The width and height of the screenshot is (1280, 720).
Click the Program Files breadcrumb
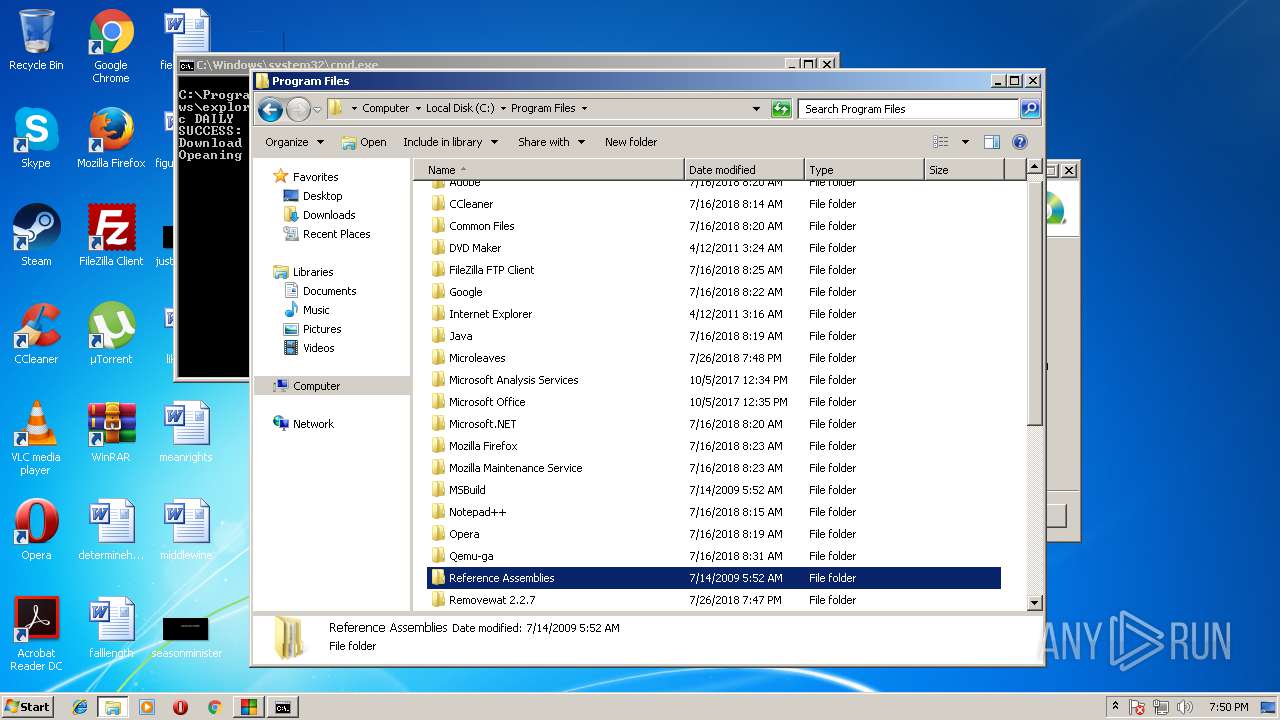tap(543, 109)
